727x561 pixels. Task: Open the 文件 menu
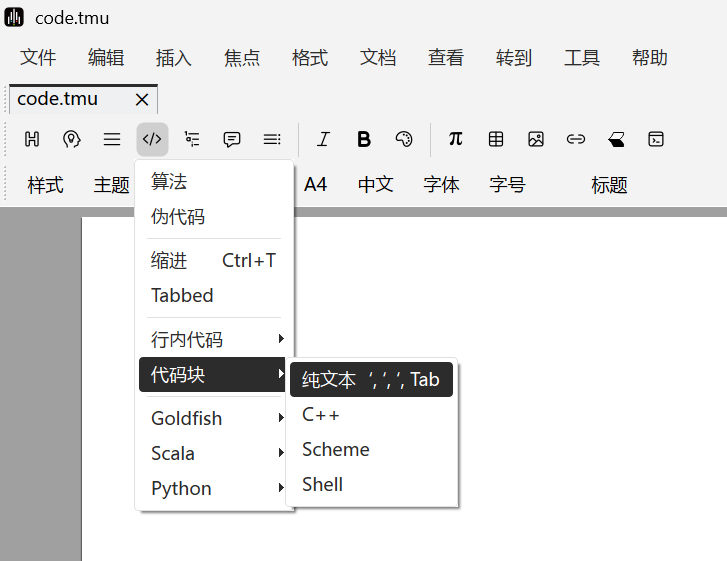point(38,58)
